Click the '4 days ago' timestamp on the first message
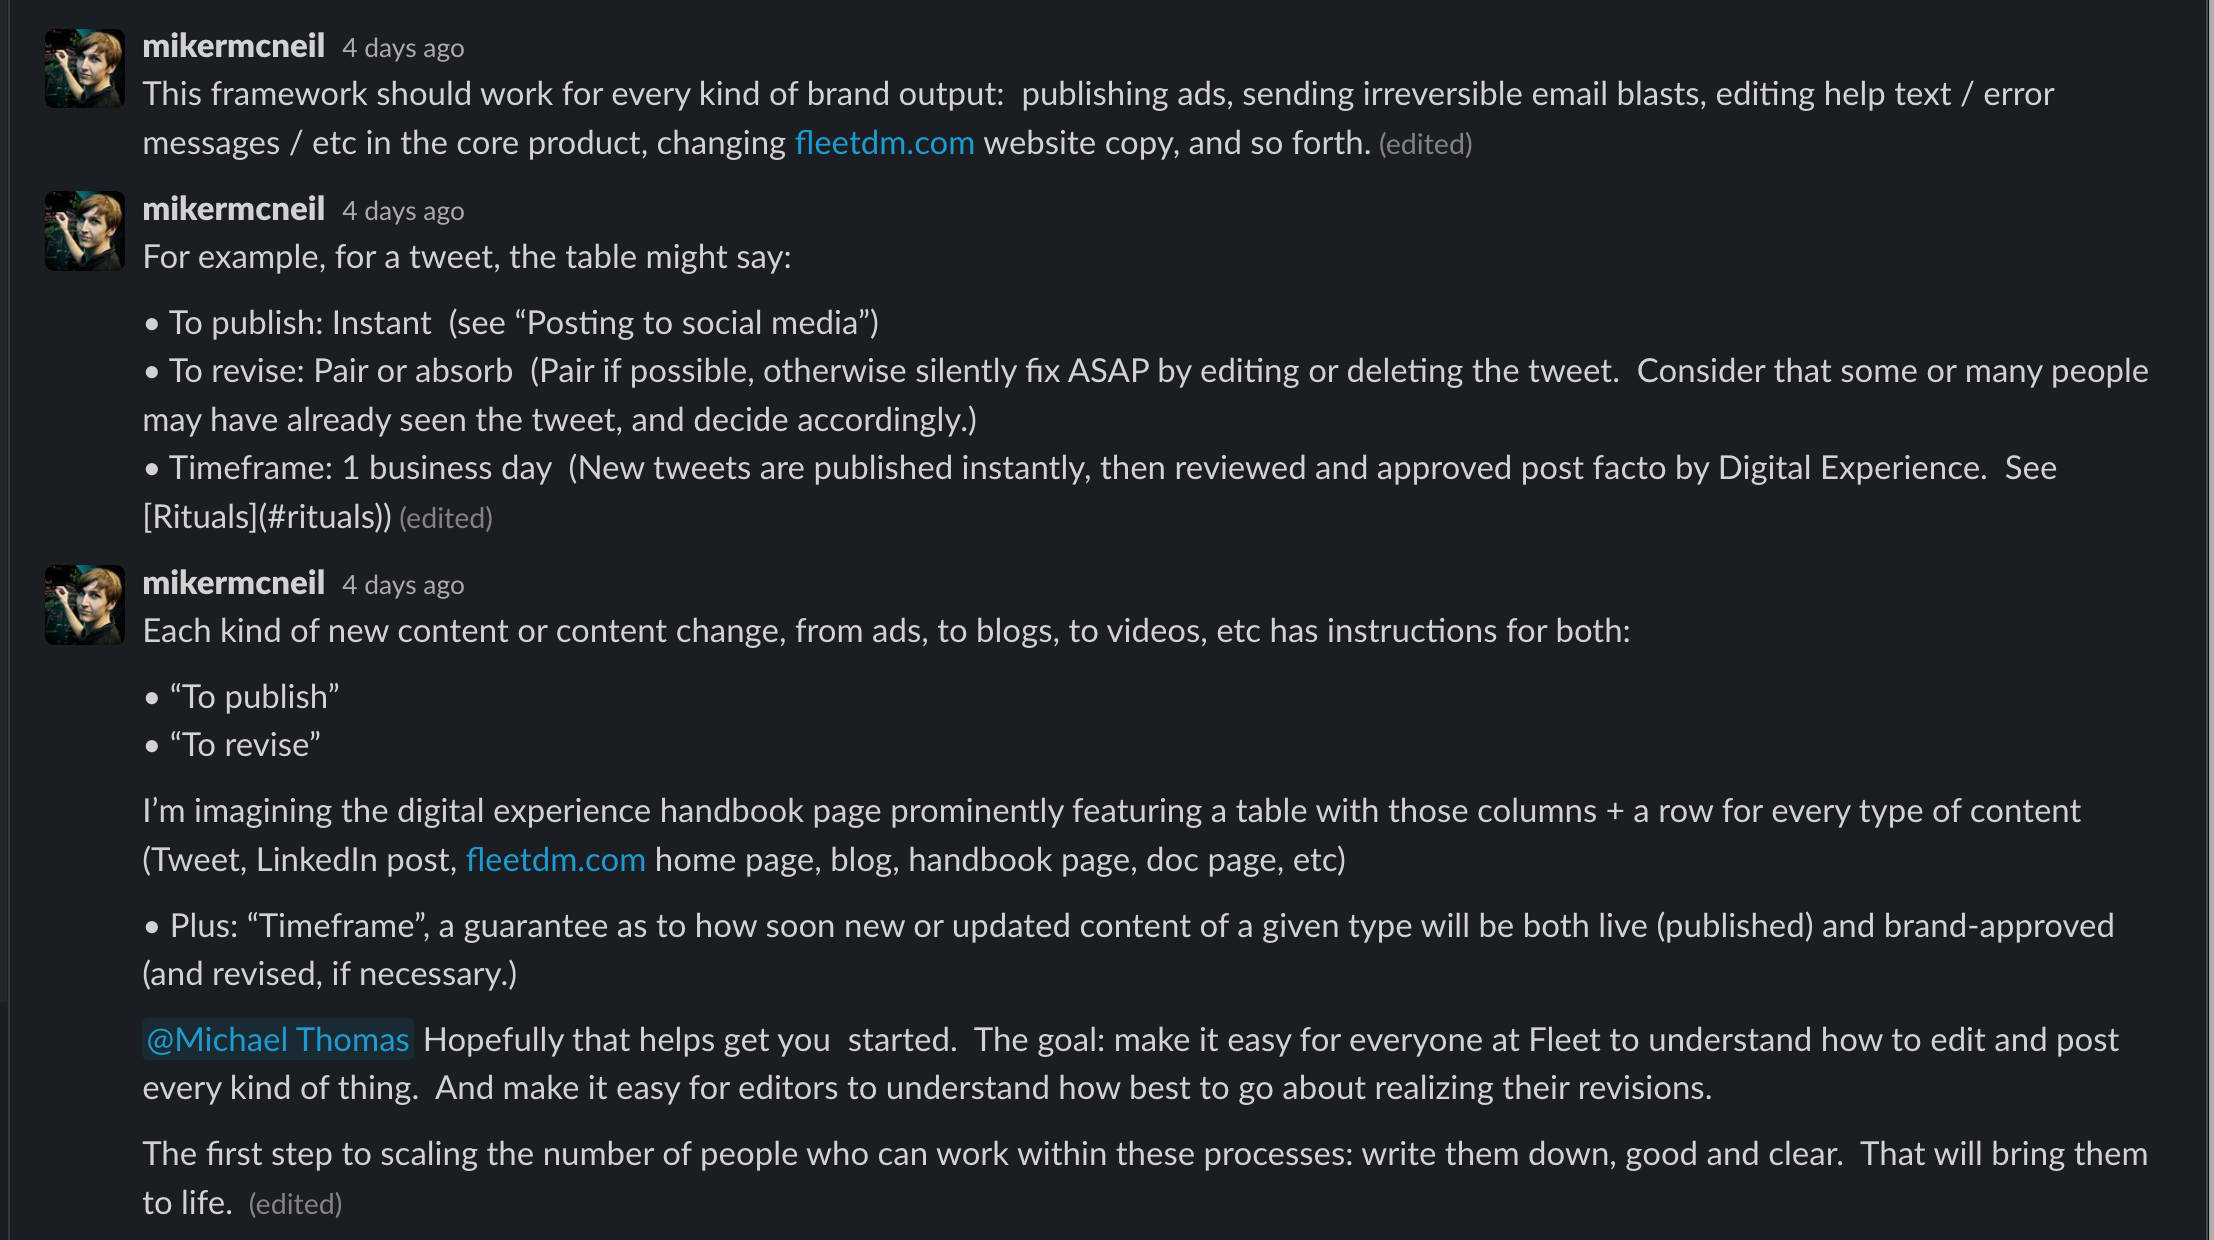 (403, 48)
